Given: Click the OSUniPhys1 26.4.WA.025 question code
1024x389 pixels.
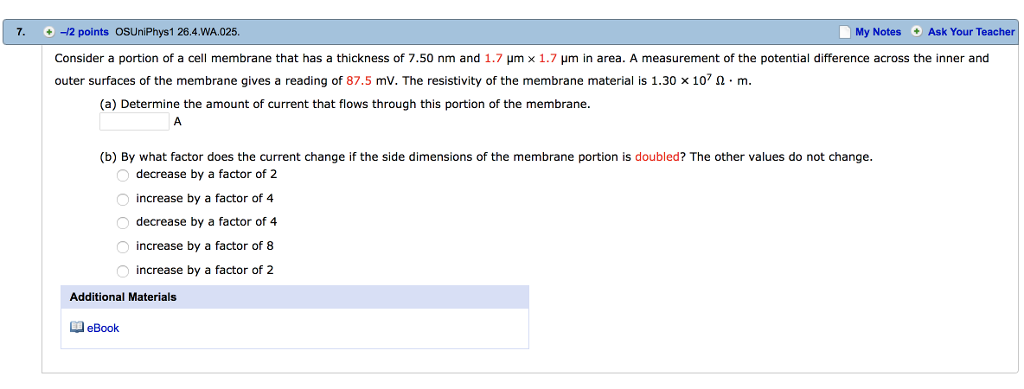Looking at the screenshot, I should pyautogui.click(x=177, y=31).
